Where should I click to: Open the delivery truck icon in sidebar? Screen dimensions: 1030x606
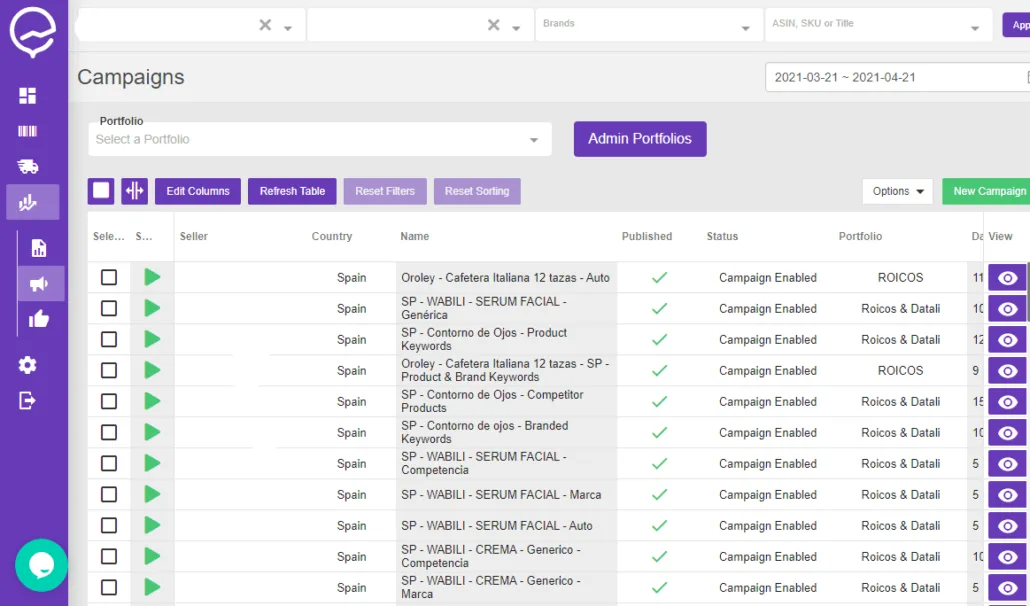tap(28, 167)
